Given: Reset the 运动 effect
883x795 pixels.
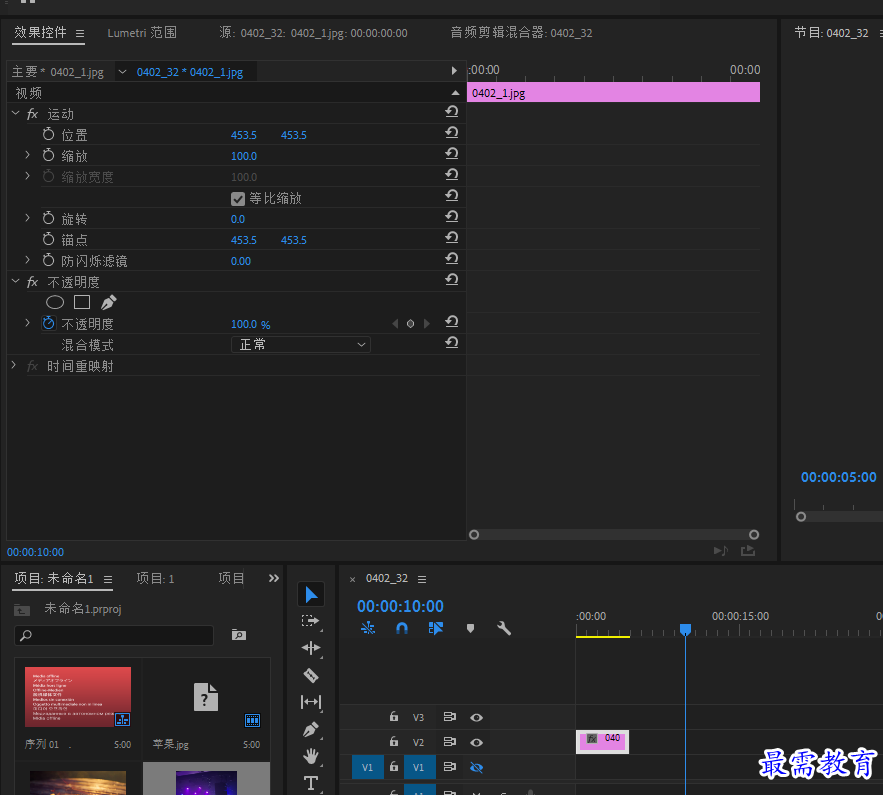Looking at the screenshot, I should [452, 111].
